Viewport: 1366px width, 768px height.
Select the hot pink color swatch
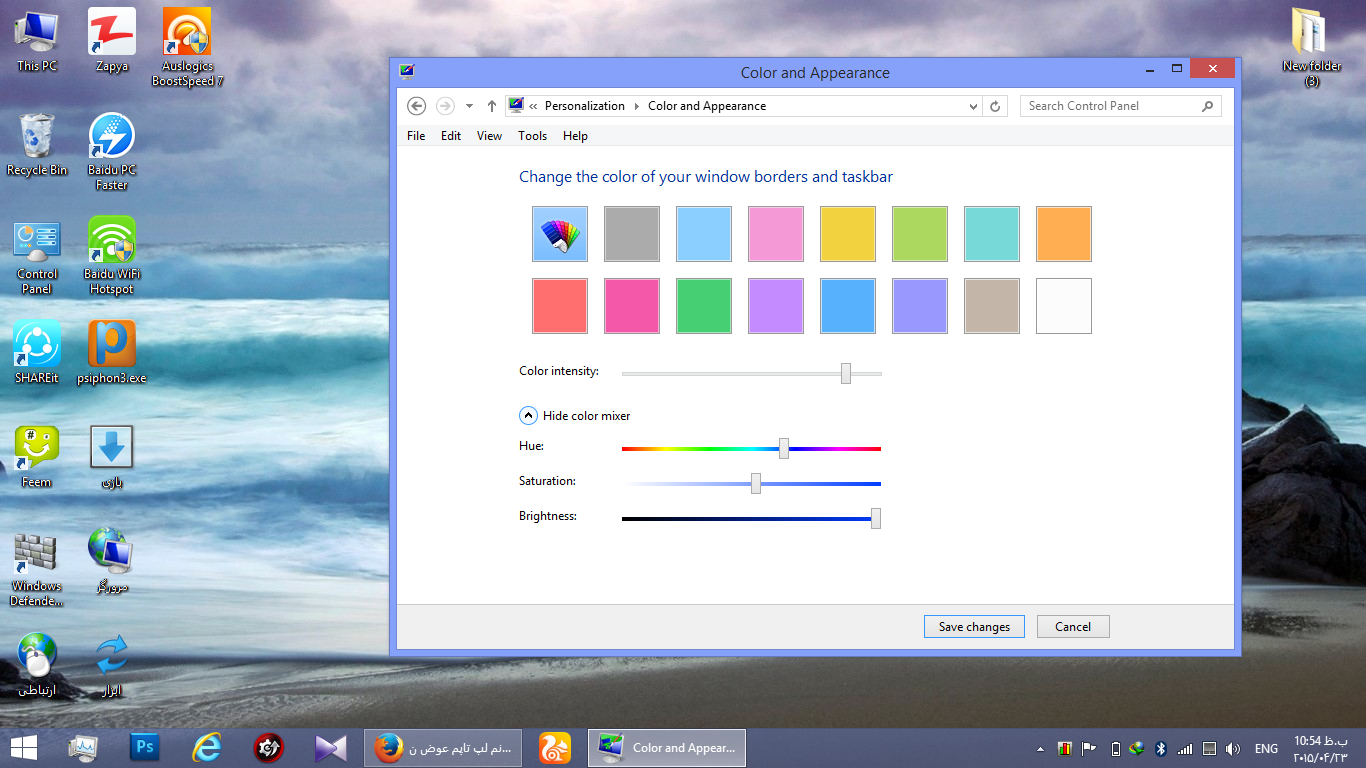coord(632,306)
